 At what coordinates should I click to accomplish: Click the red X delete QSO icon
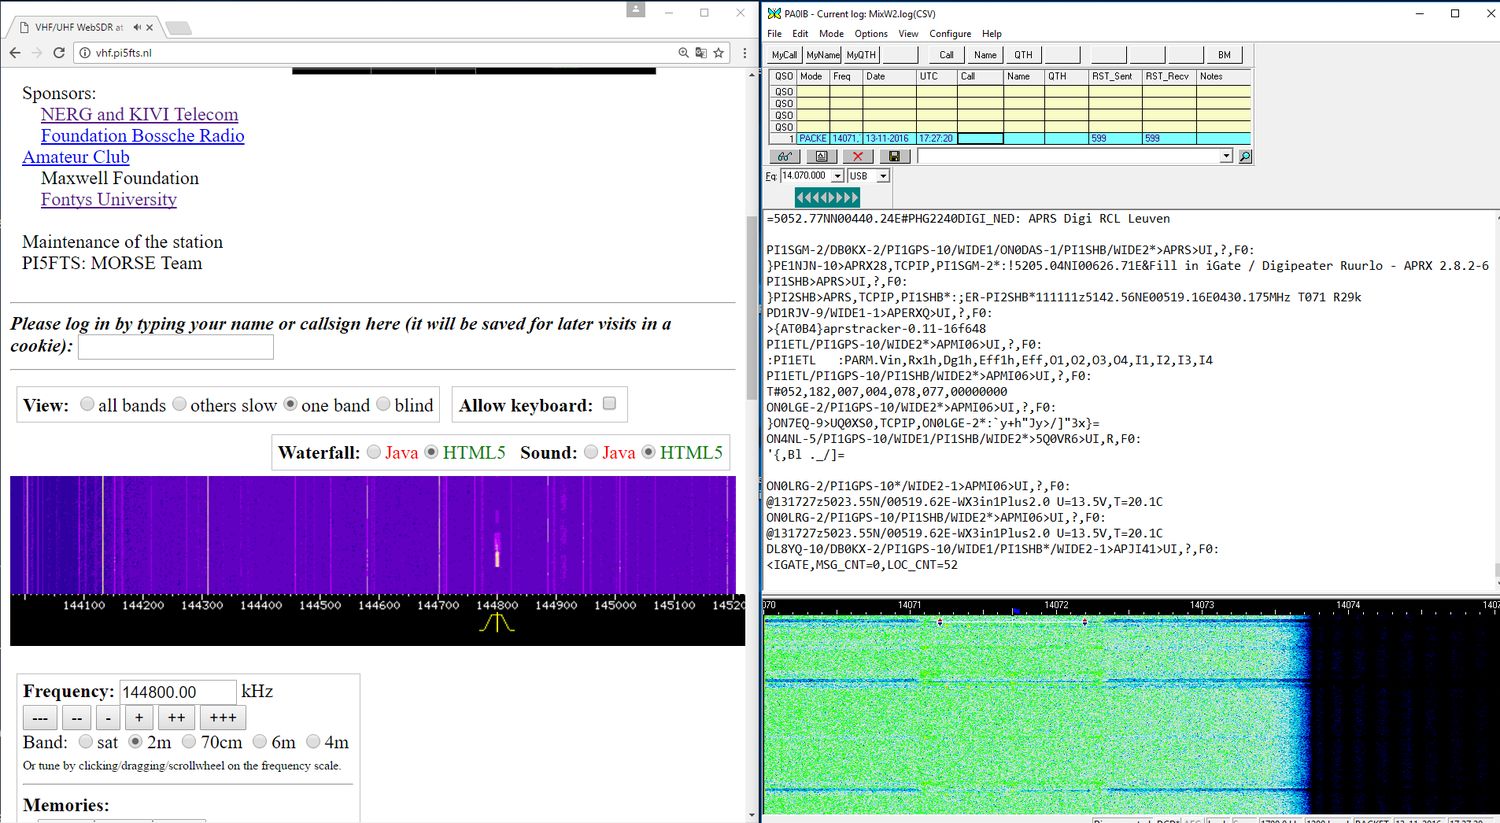[857, 157]
